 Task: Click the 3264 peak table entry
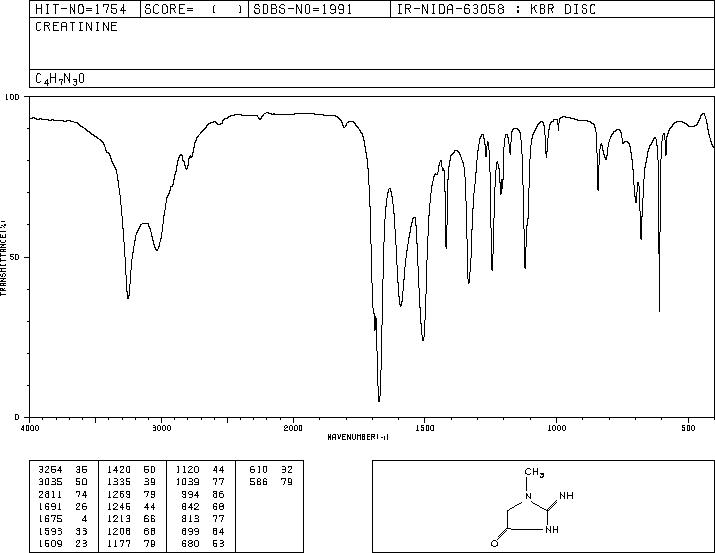coord(51,470)
